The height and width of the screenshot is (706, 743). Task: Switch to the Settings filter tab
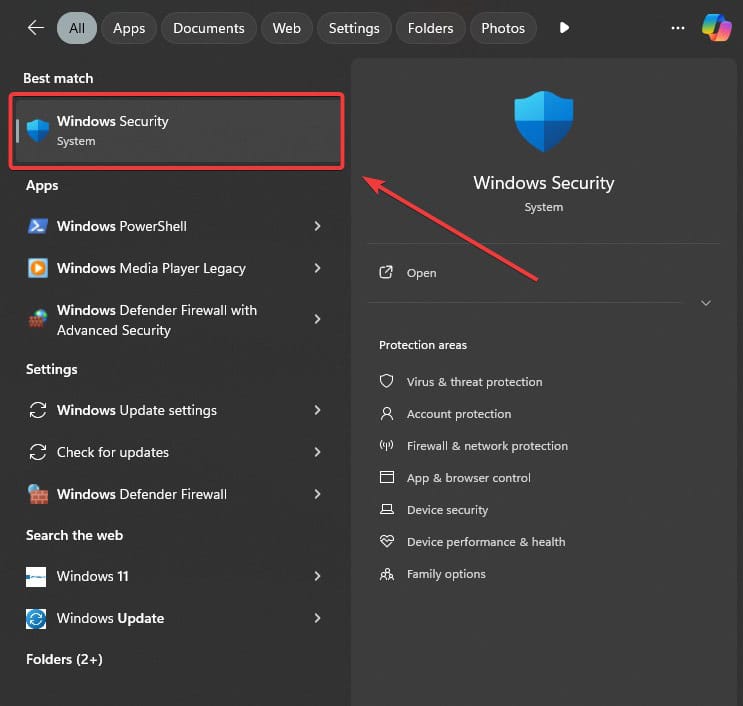[354, 28]
